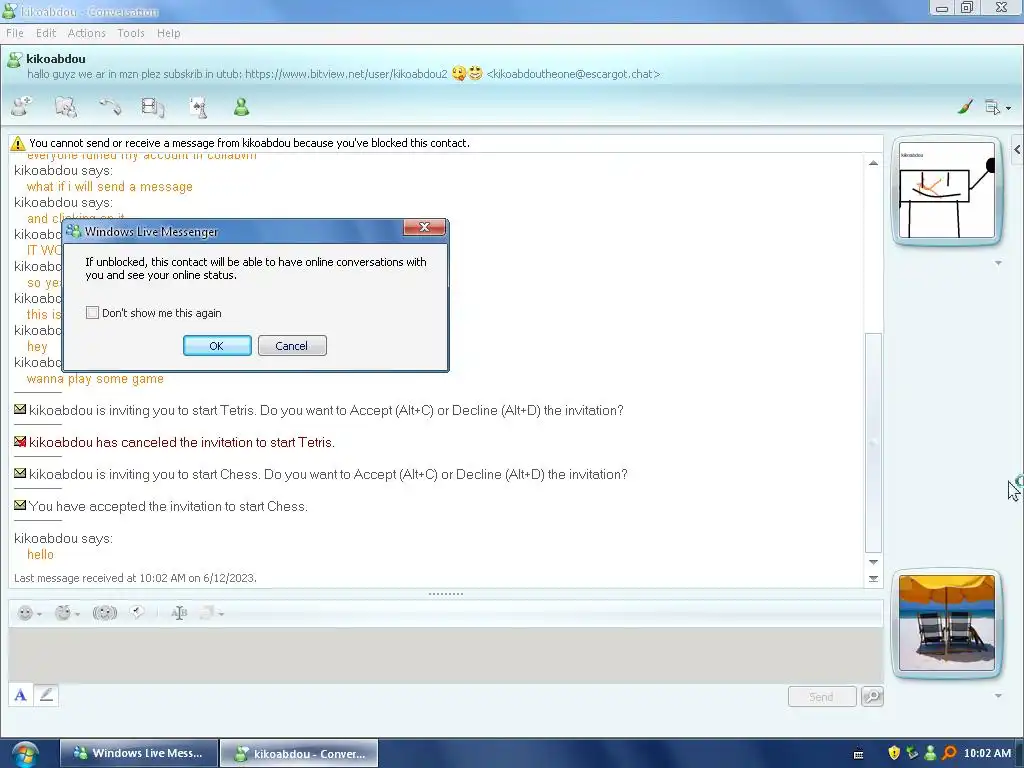
Task: Click kikoabdou's drawing display picture
Action: pyautogui.click(x=946, y=190)
